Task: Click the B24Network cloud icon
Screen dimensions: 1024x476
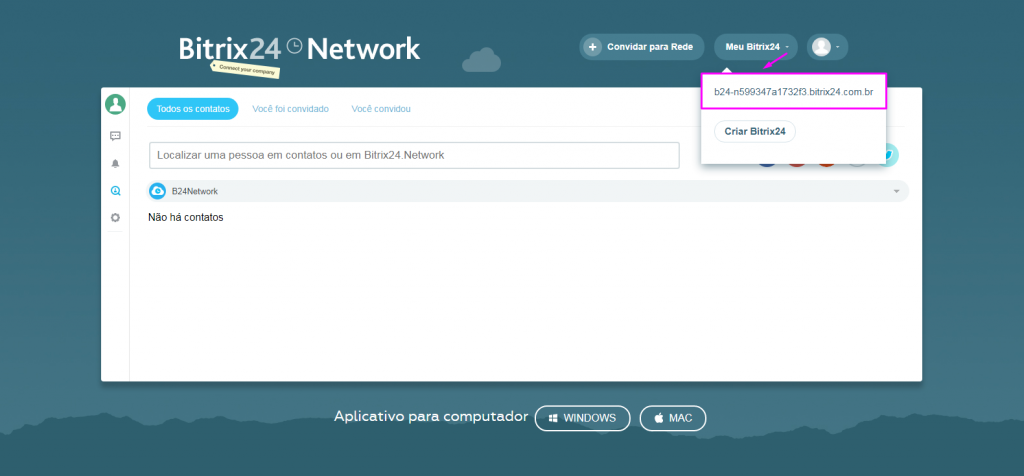Action: pos(157,191)
